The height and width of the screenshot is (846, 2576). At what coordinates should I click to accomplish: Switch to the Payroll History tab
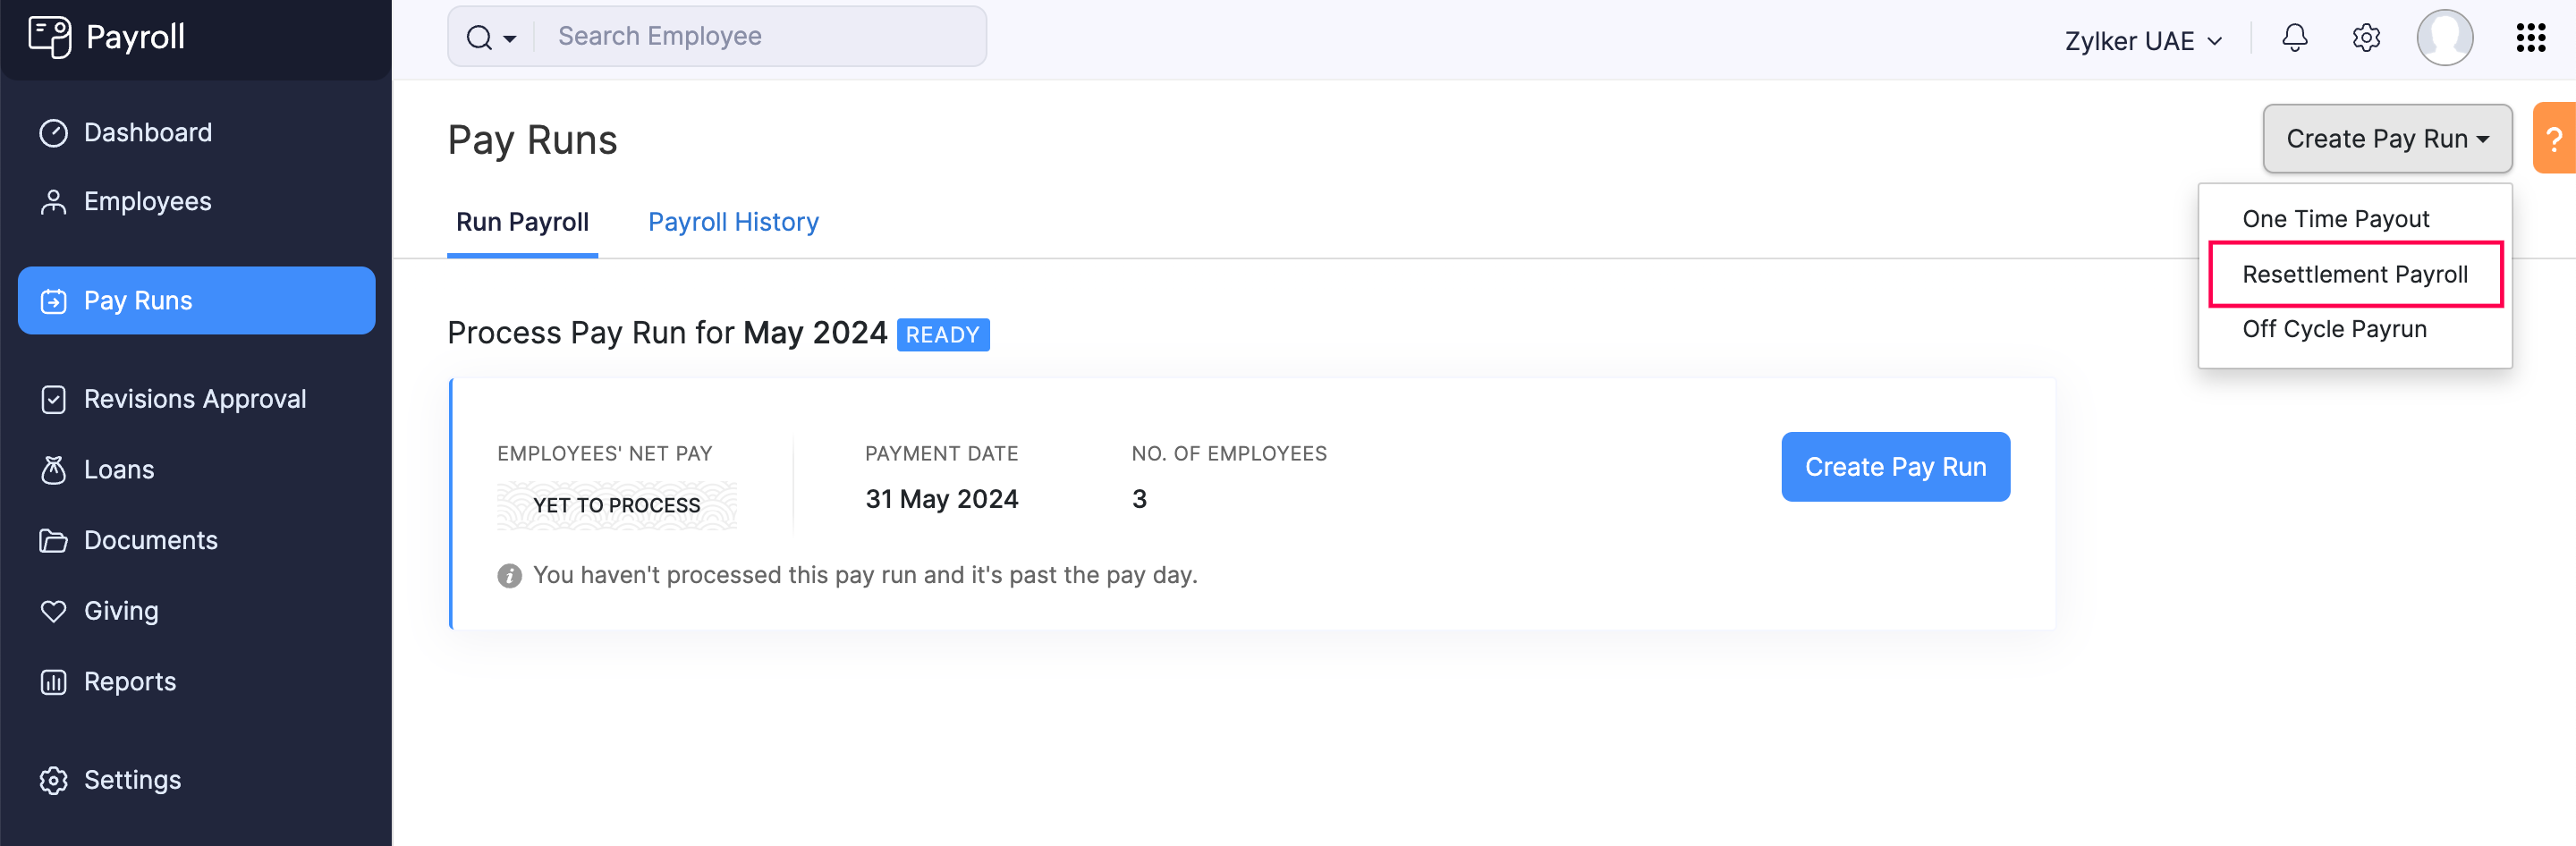pos(732,222)
